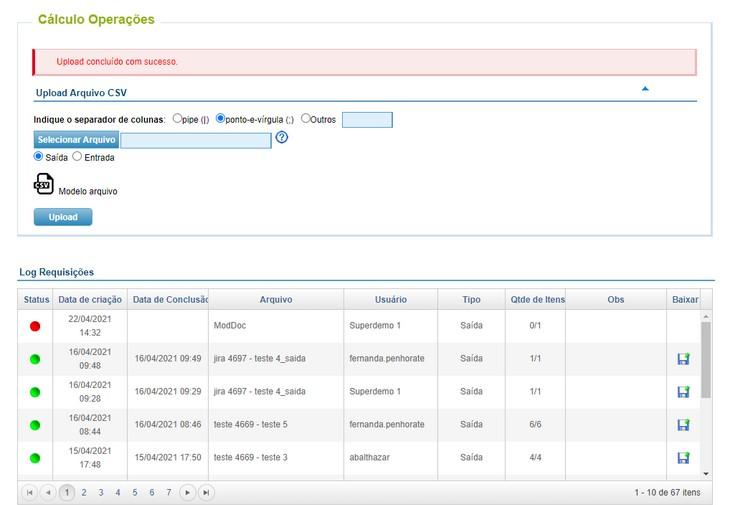
Task: Open page 6 of log
Action: point(152,492)
